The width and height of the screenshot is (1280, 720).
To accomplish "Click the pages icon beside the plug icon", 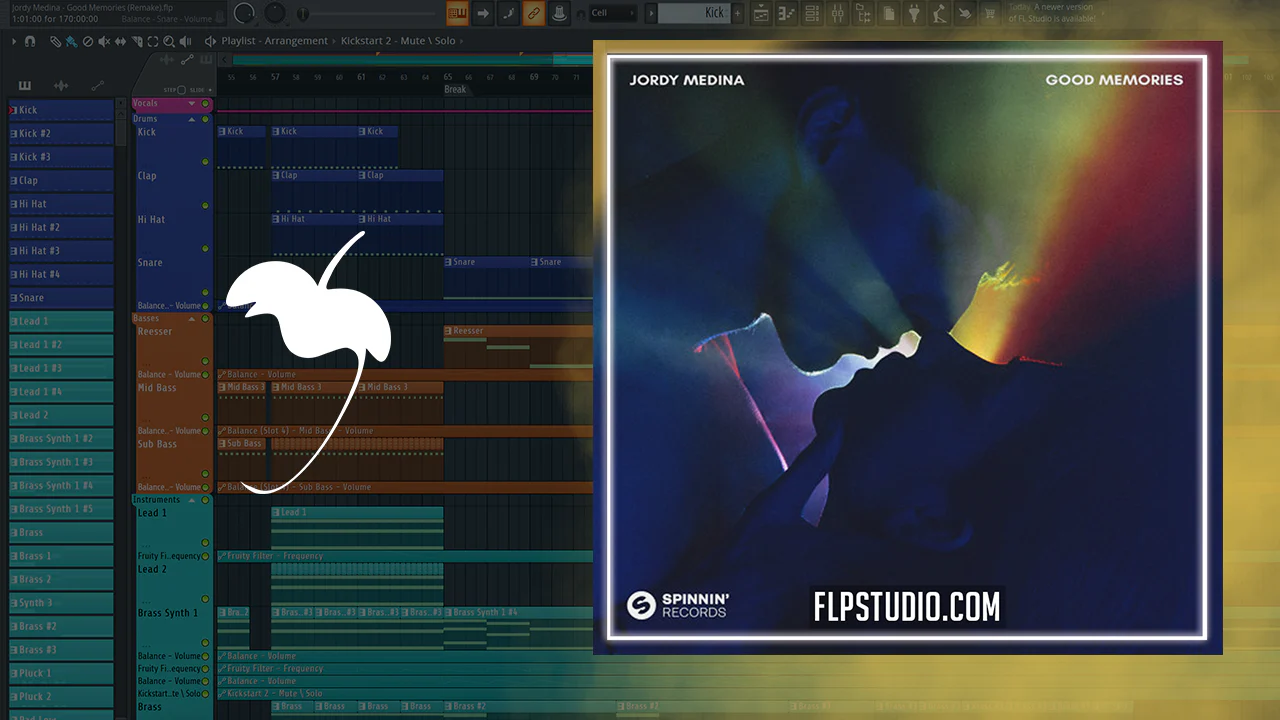I will pos(888,13).
